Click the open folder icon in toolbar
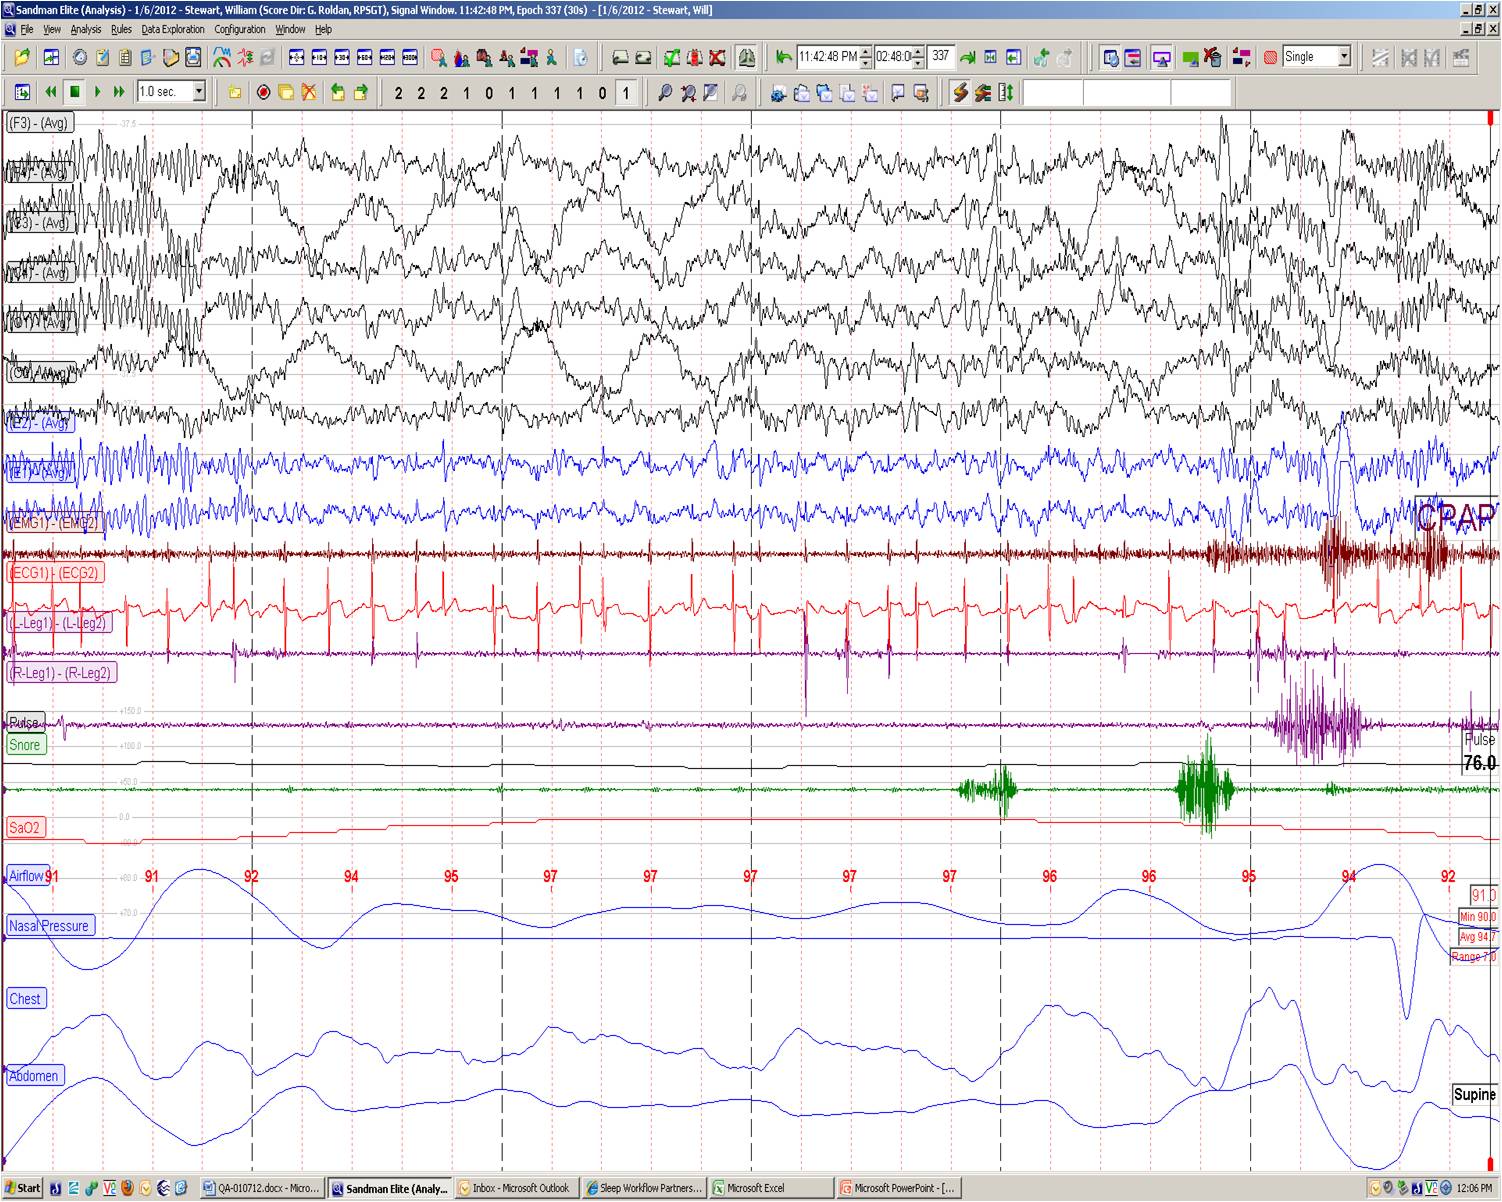 (x=21, y=57)
